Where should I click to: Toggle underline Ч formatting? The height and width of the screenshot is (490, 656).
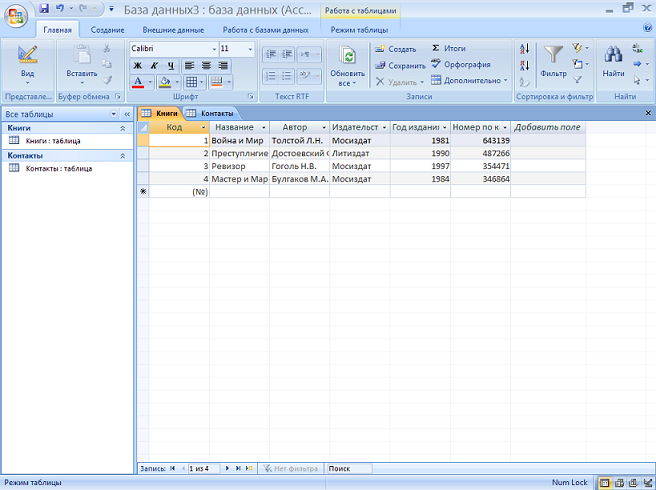click(171, 66)
